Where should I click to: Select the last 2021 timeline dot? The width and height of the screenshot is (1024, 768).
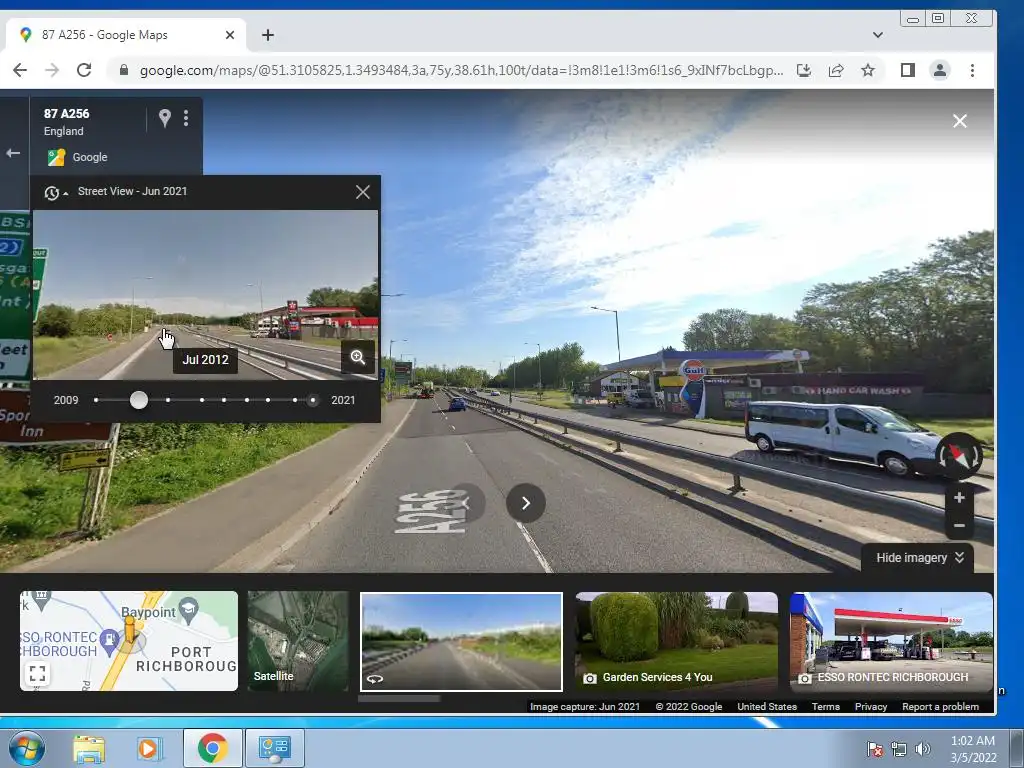pos(313,400)
